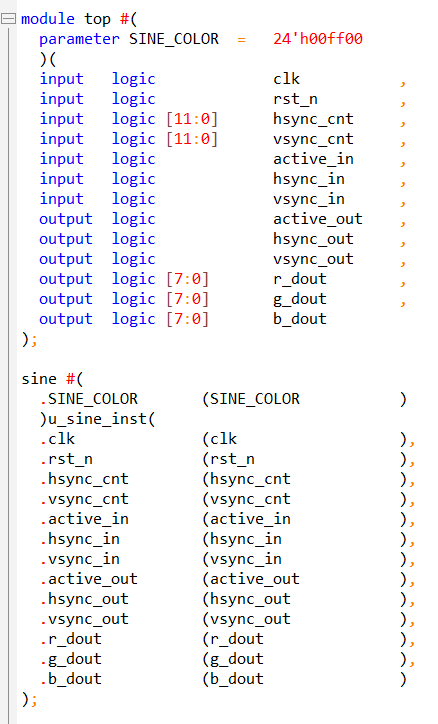Click the 'output' keyword on active_out line

pos(66,220)
